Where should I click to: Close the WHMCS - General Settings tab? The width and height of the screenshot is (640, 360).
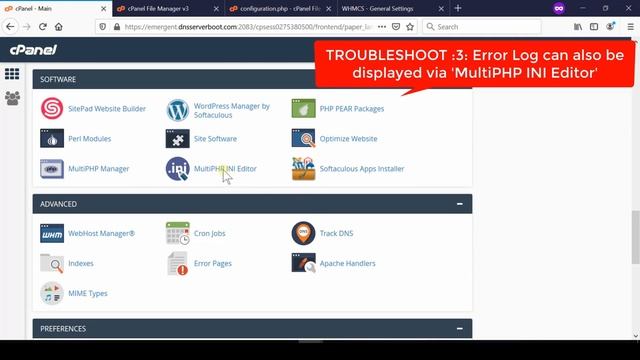coord(441,9)
